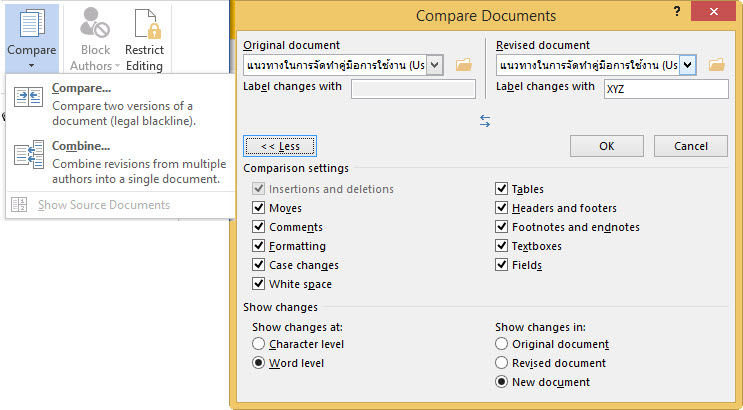Choose Compare... from the menu
This screenshot has width=743, height=410.
(80, 88)
